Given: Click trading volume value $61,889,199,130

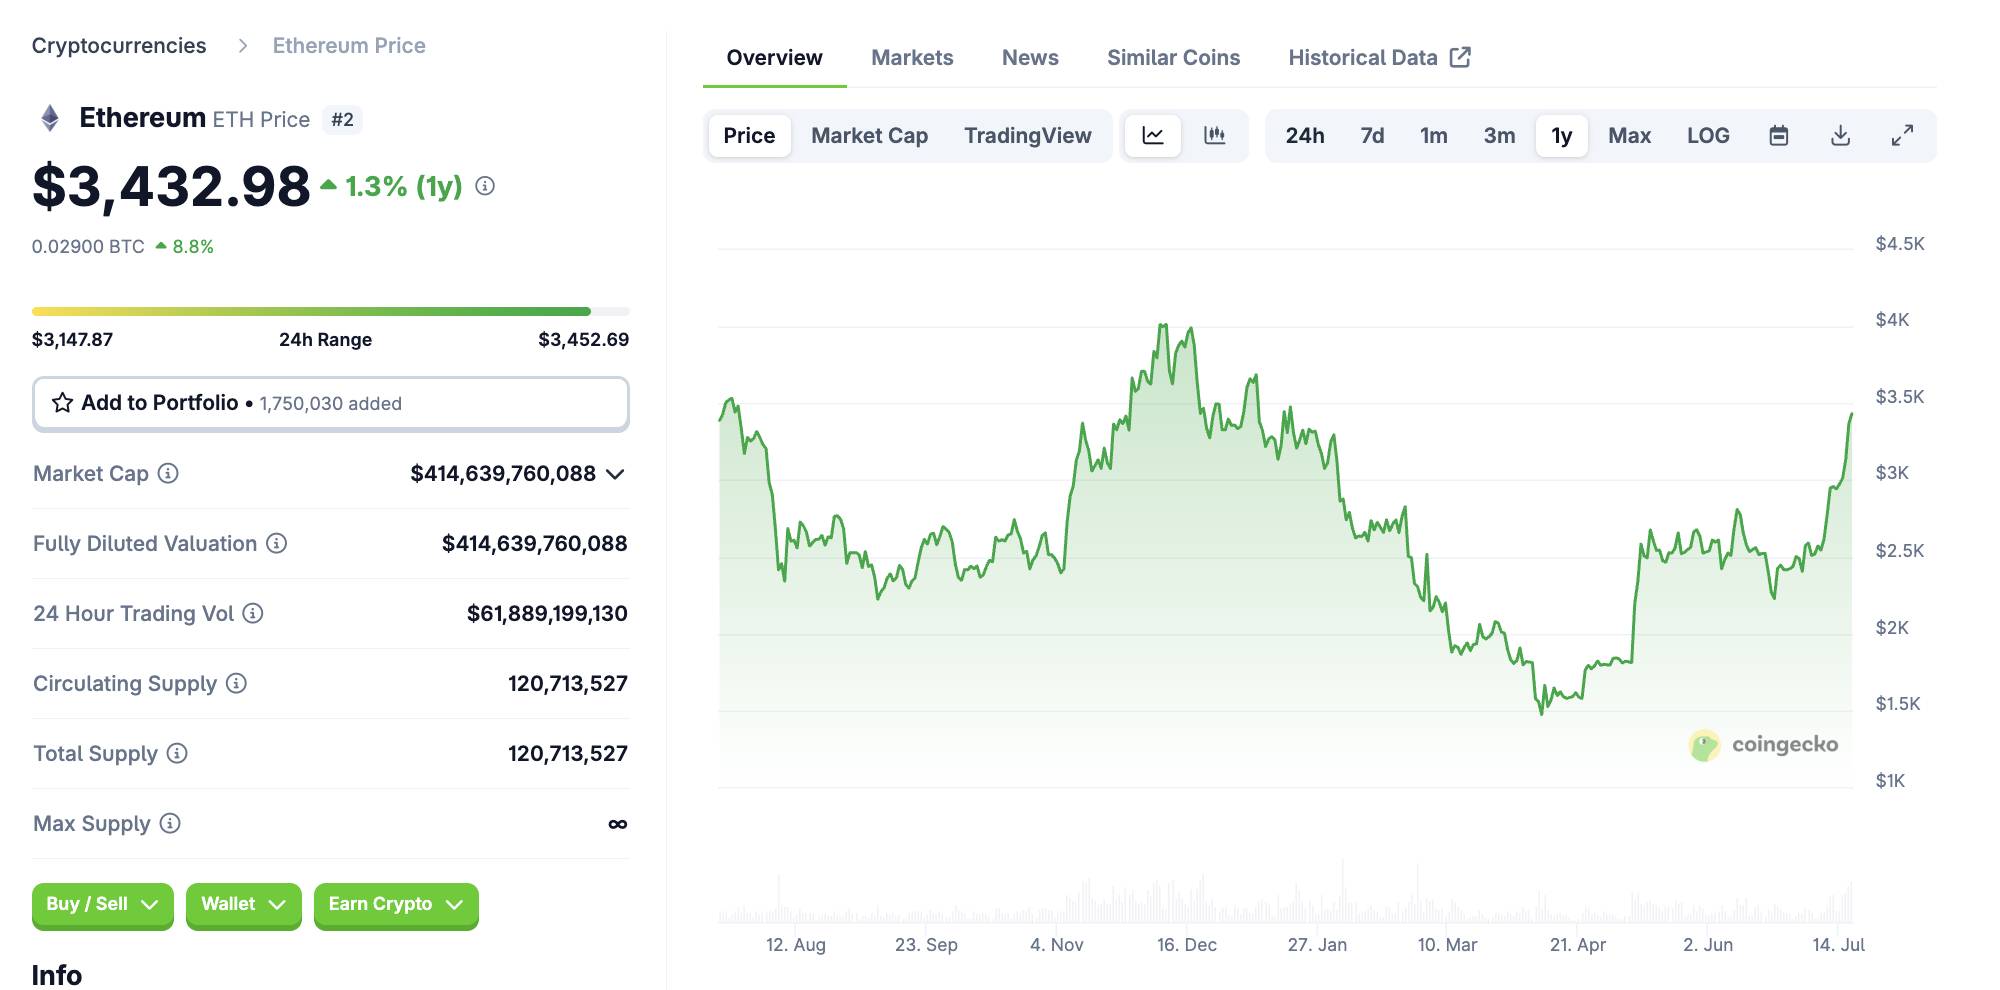Looking at the screenshot, I should (x=547, y=614).
